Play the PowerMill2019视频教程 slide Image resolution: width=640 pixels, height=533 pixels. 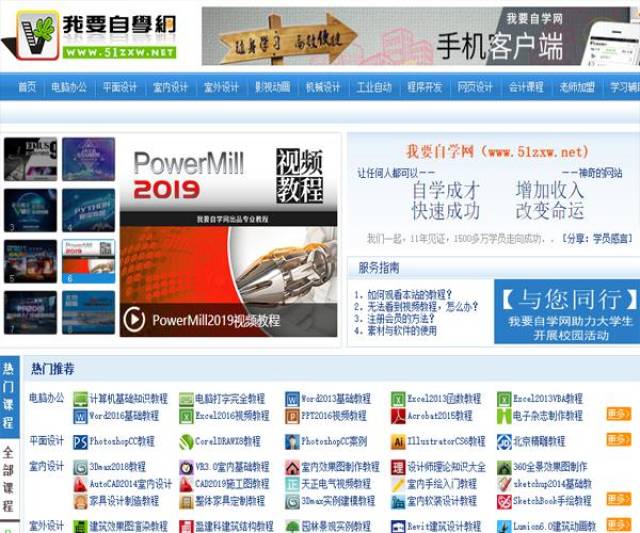point(134,319)
